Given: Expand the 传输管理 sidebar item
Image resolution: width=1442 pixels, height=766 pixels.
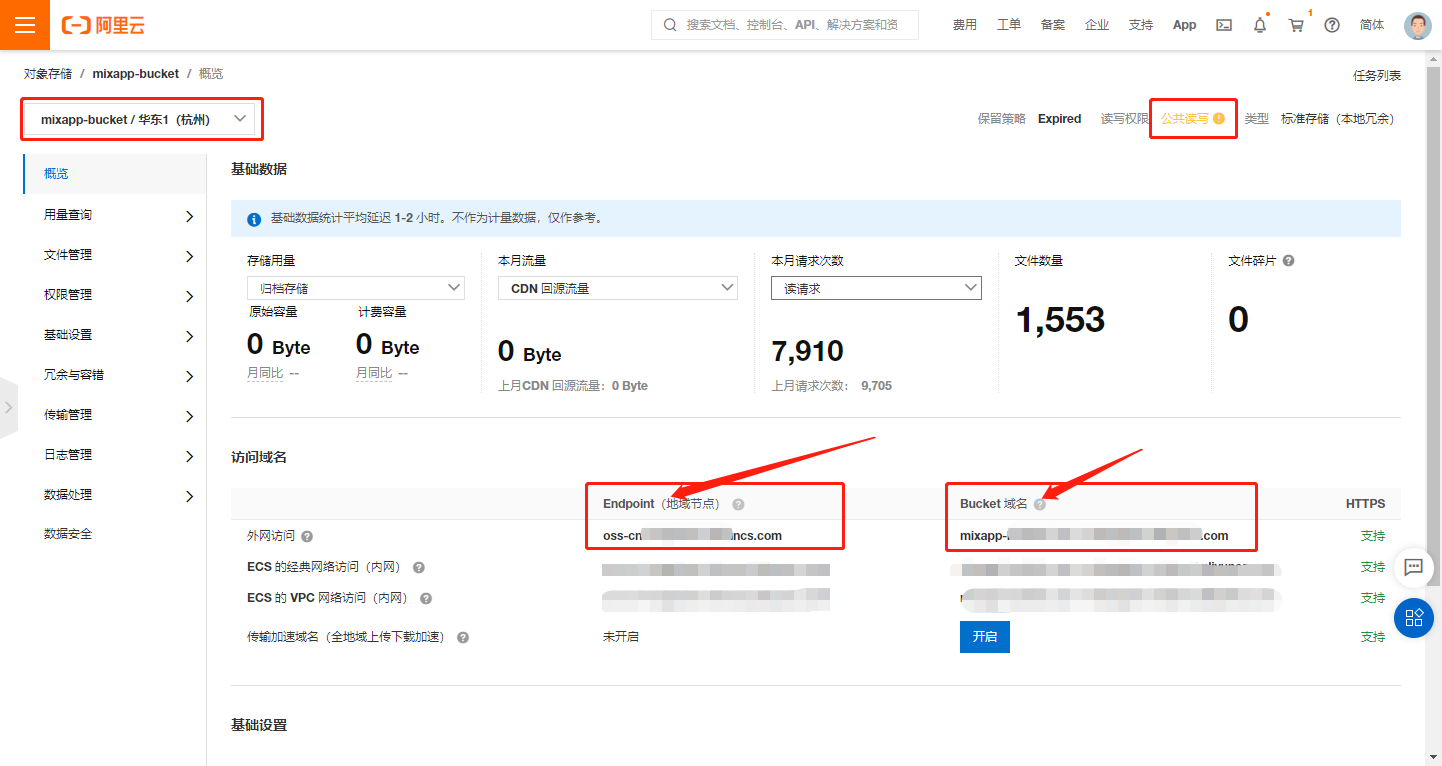Looking at the screenshot, I should pyautogui.click(x=114, y=415).
